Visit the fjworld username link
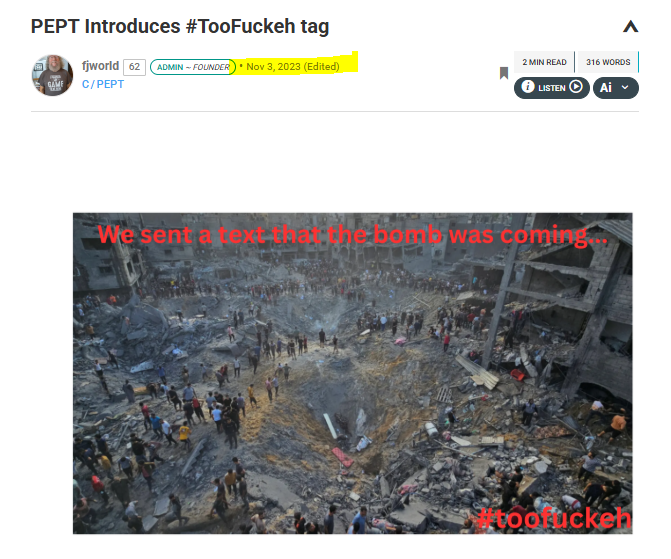 click(101, 66)
